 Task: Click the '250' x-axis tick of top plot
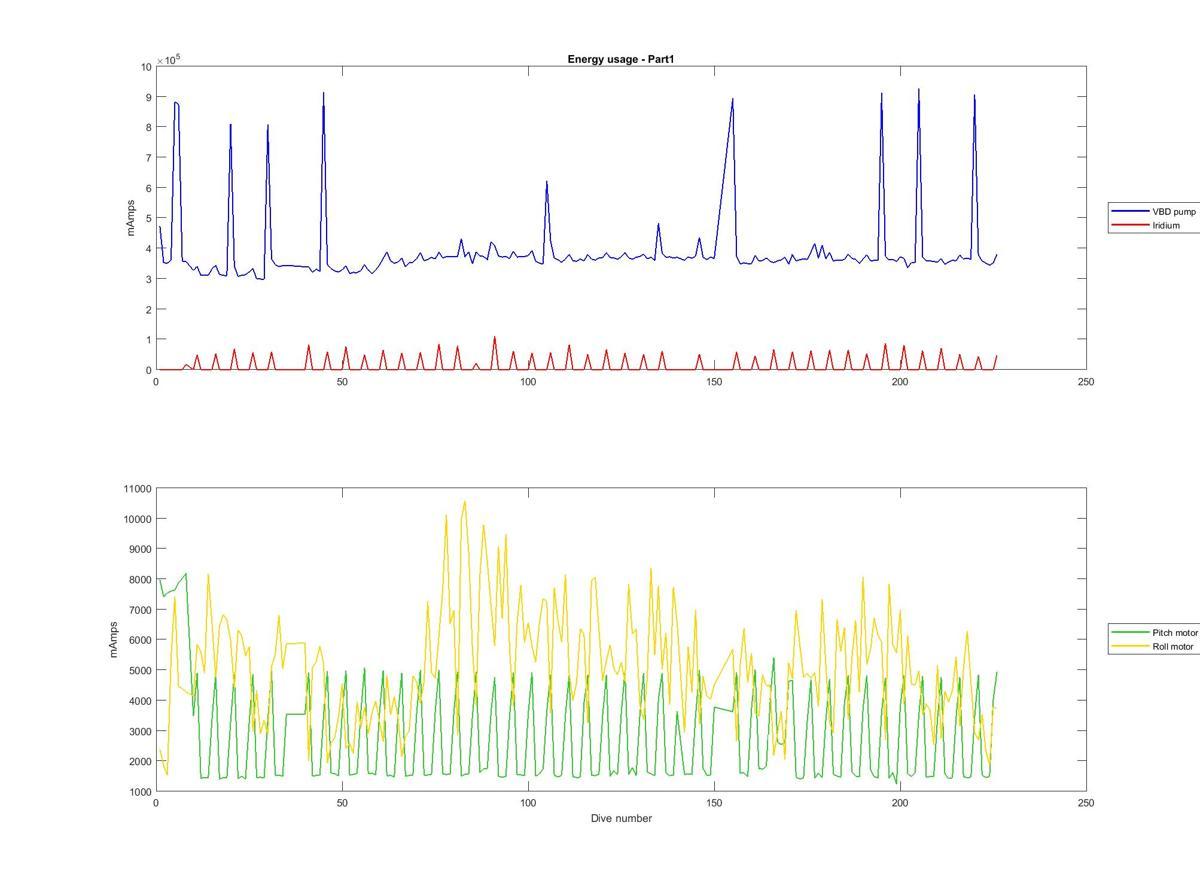pos(1086,381)
